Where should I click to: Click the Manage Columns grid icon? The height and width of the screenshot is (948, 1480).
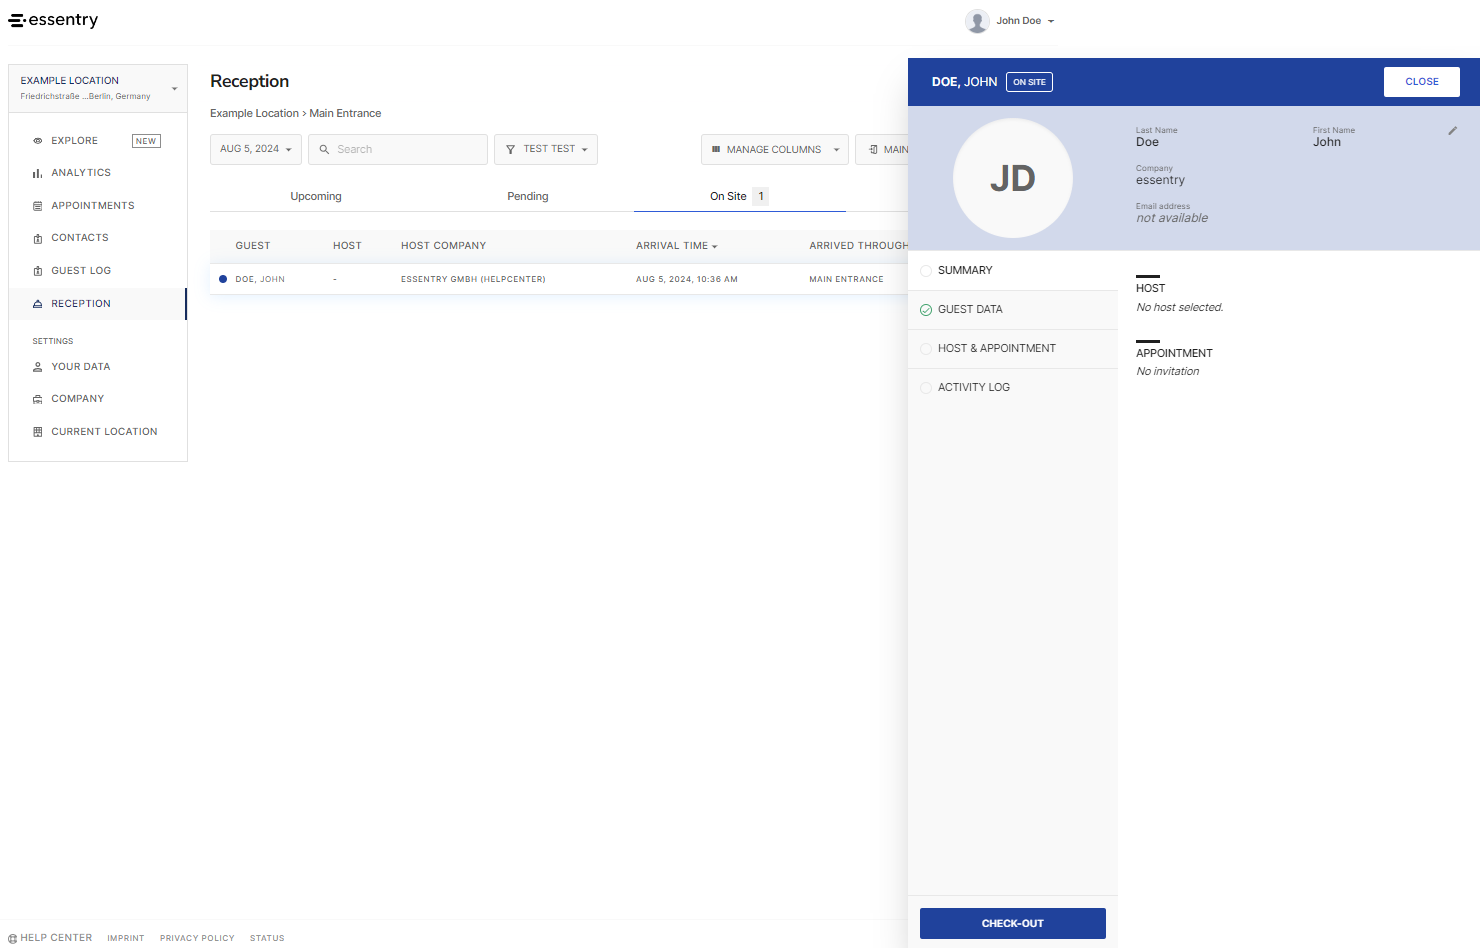716,150
